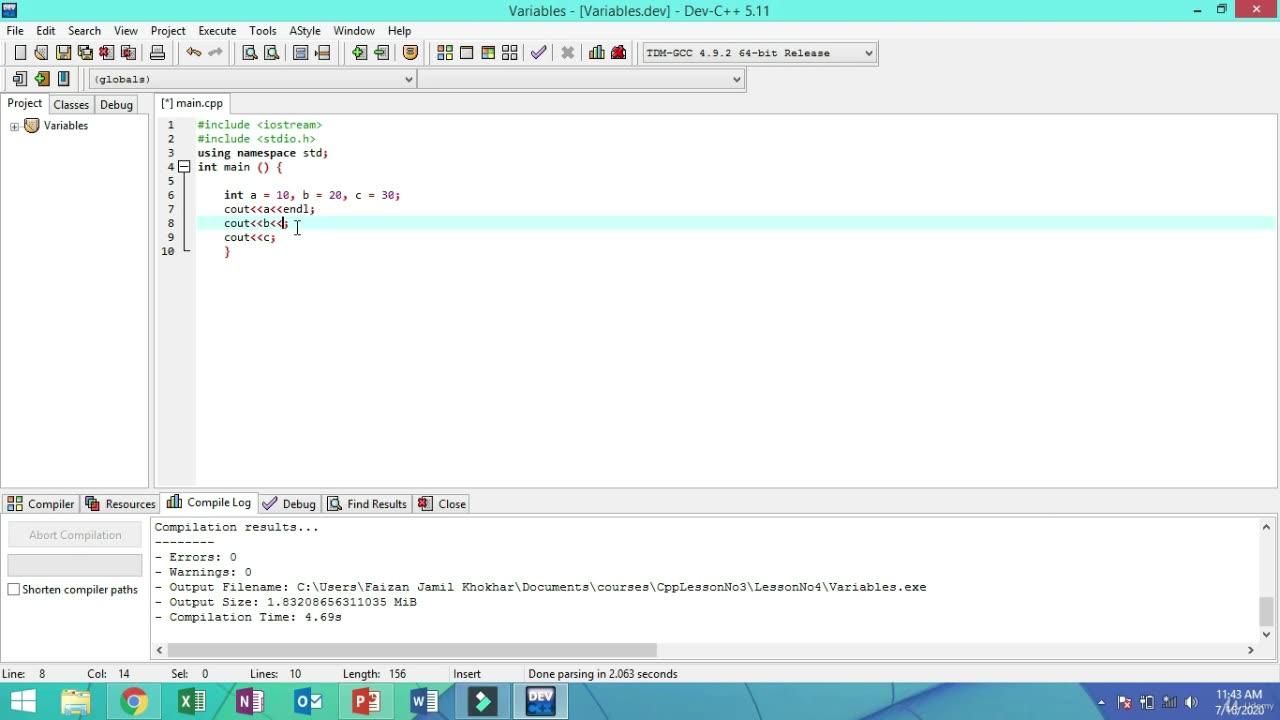Click the Add to project icon
This screenshot has width=1280, height=720.
coord(42,79)
